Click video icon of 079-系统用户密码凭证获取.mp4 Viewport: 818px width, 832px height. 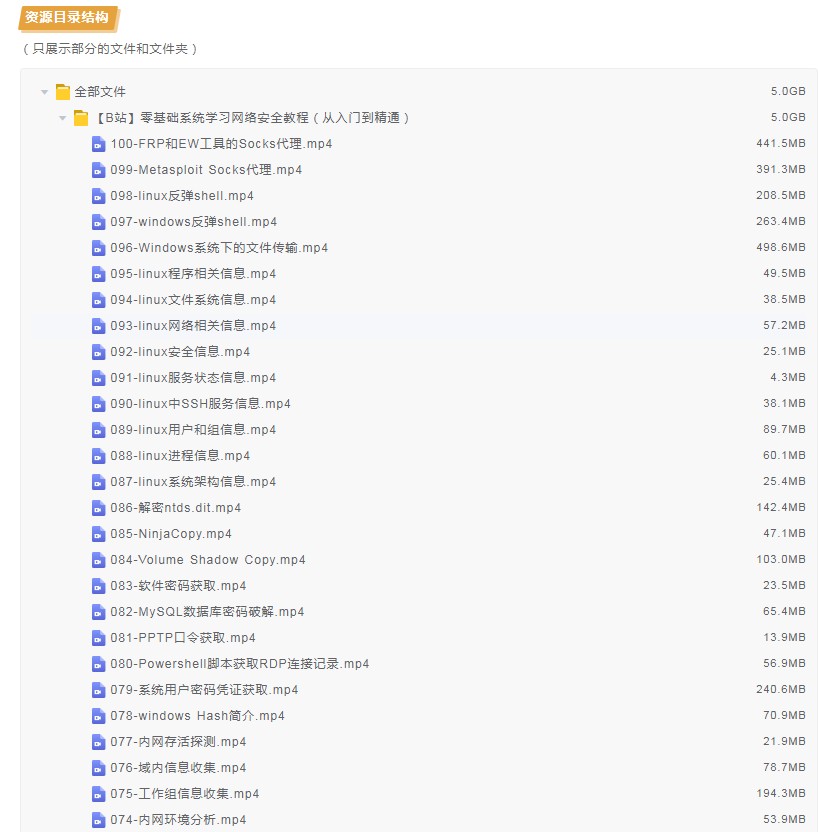tap(99, 690)
